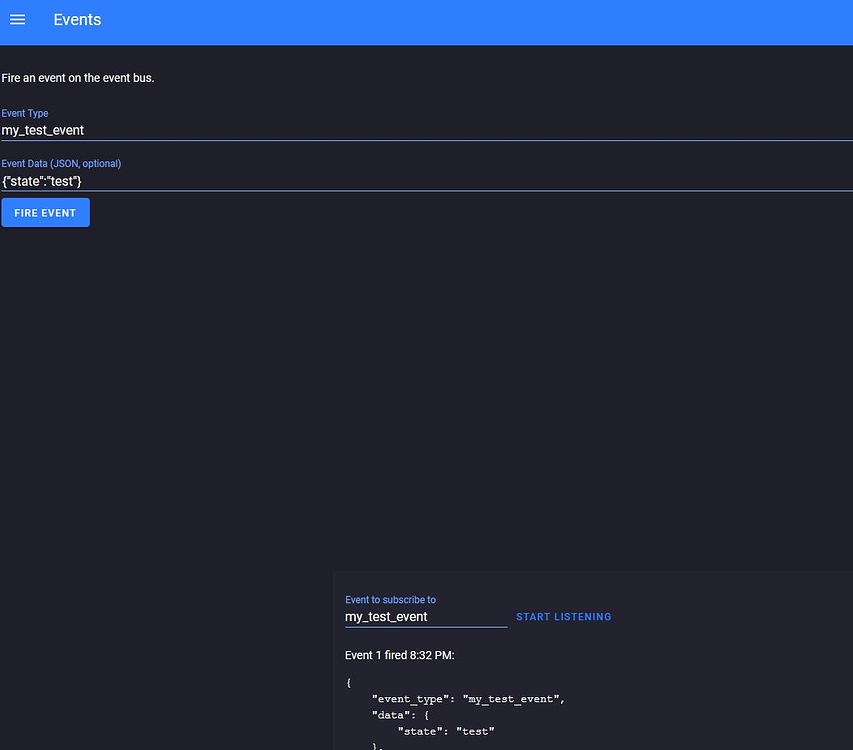Click the {"state":"test"} text in Event Data
The width and height of the screenshot is (853, 750).
43,181
